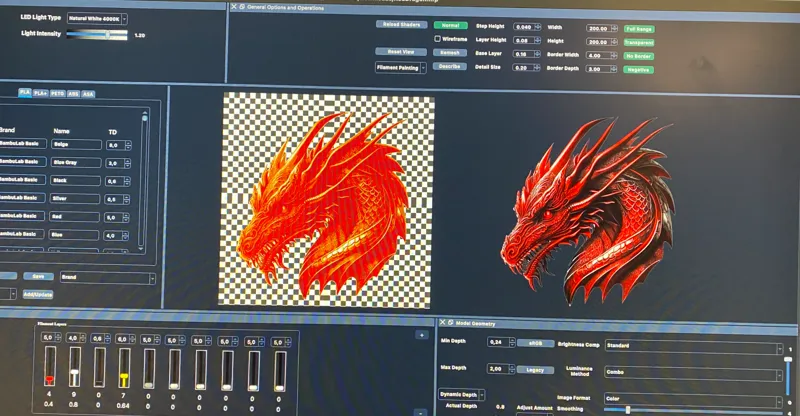Toggle the Full Range option

tap(639, 29)
